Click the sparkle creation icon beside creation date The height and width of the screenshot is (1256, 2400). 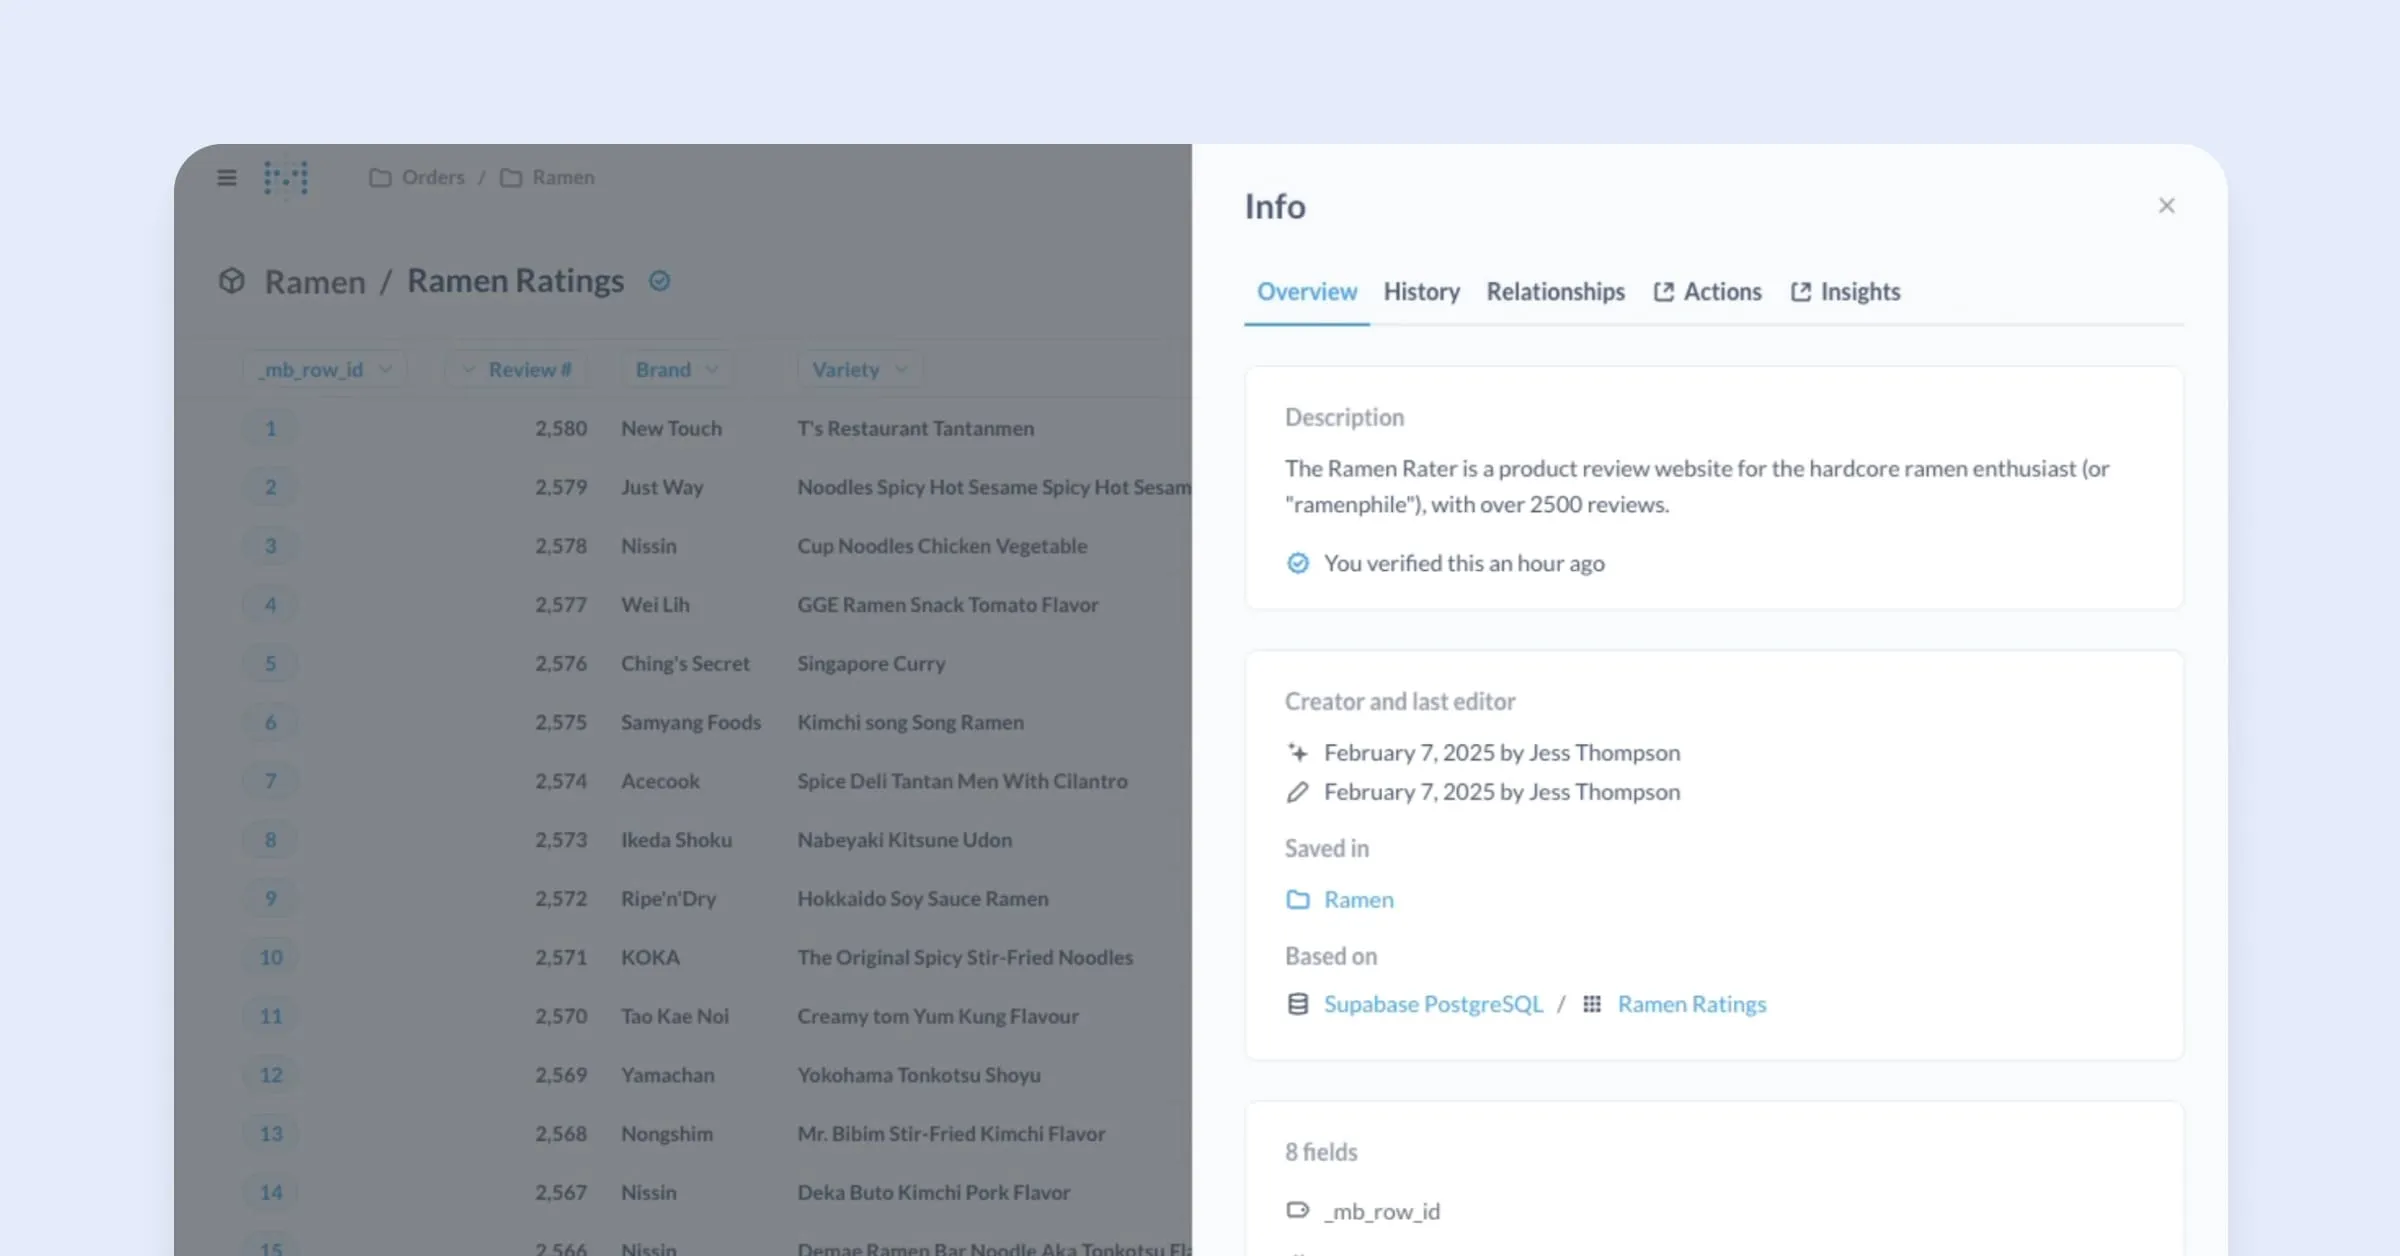pos(1297,751)
